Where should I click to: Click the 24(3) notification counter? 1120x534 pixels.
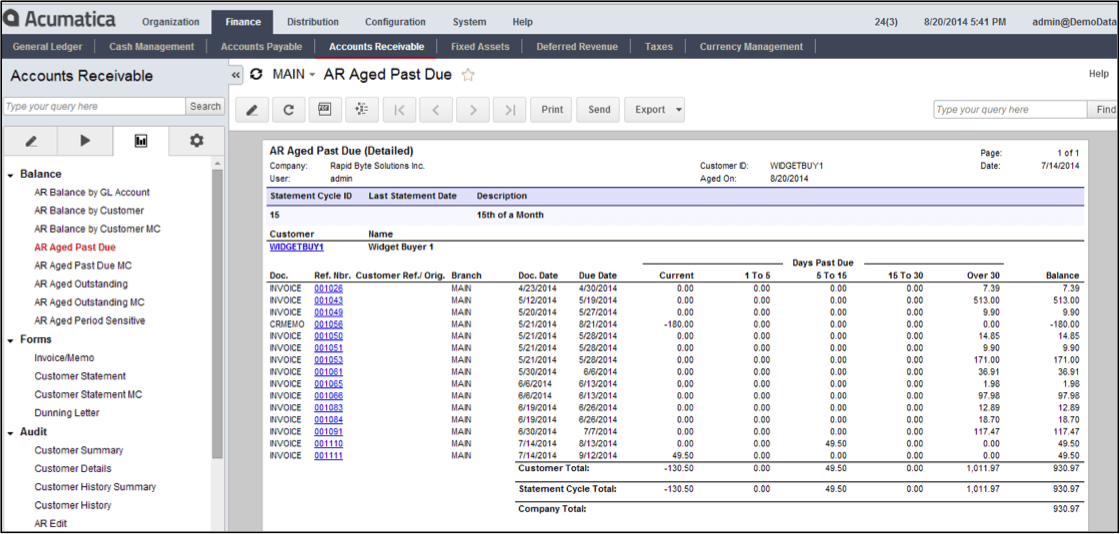886,22
